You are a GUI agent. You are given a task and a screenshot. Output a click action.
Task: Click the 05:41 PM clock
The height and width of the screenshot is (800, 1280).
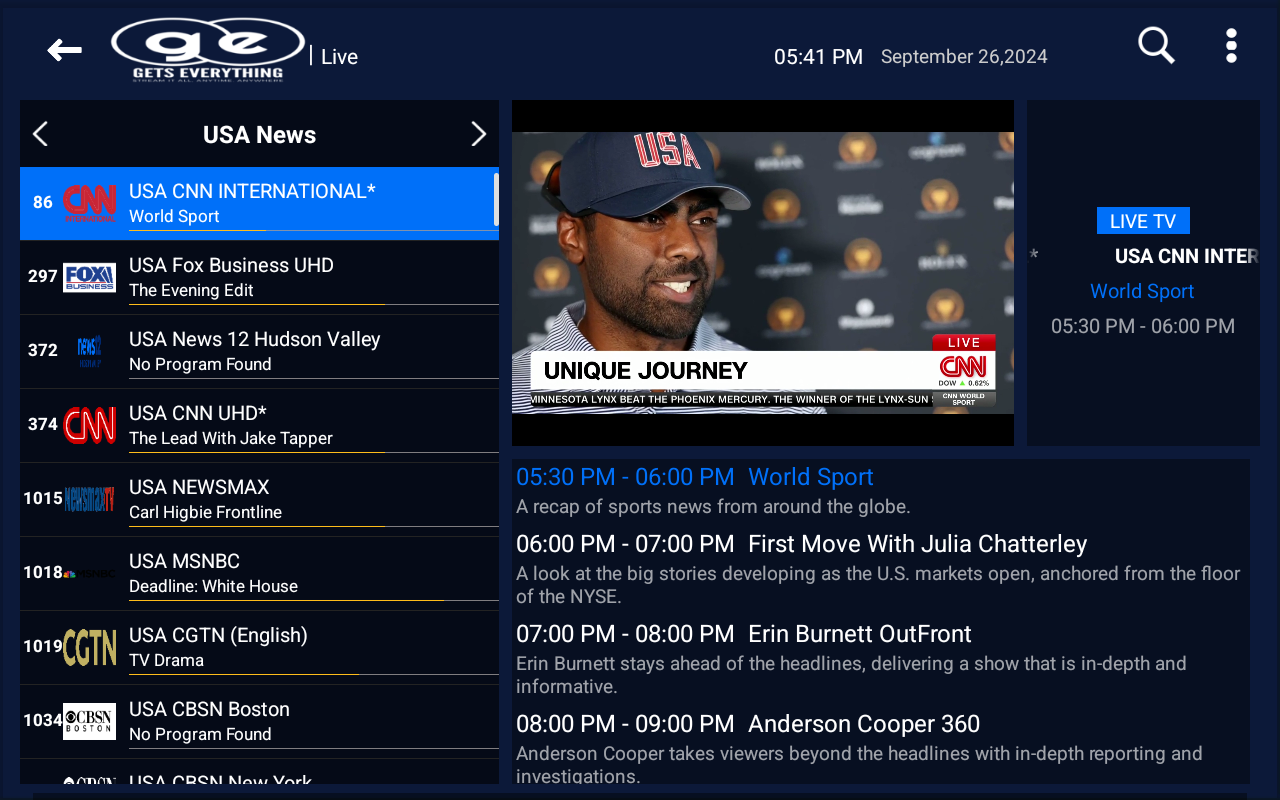[818, 57]
